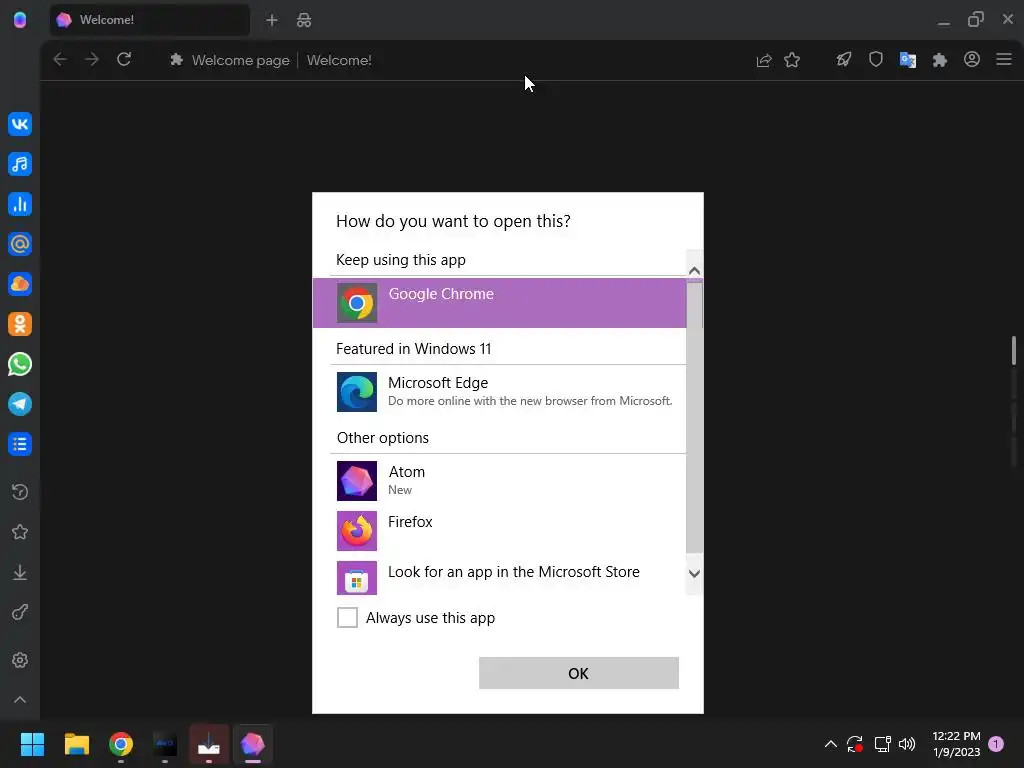1024x768 pixels.
Task: Switch to Google Chrome in taskbar
Action: point(121,744)
